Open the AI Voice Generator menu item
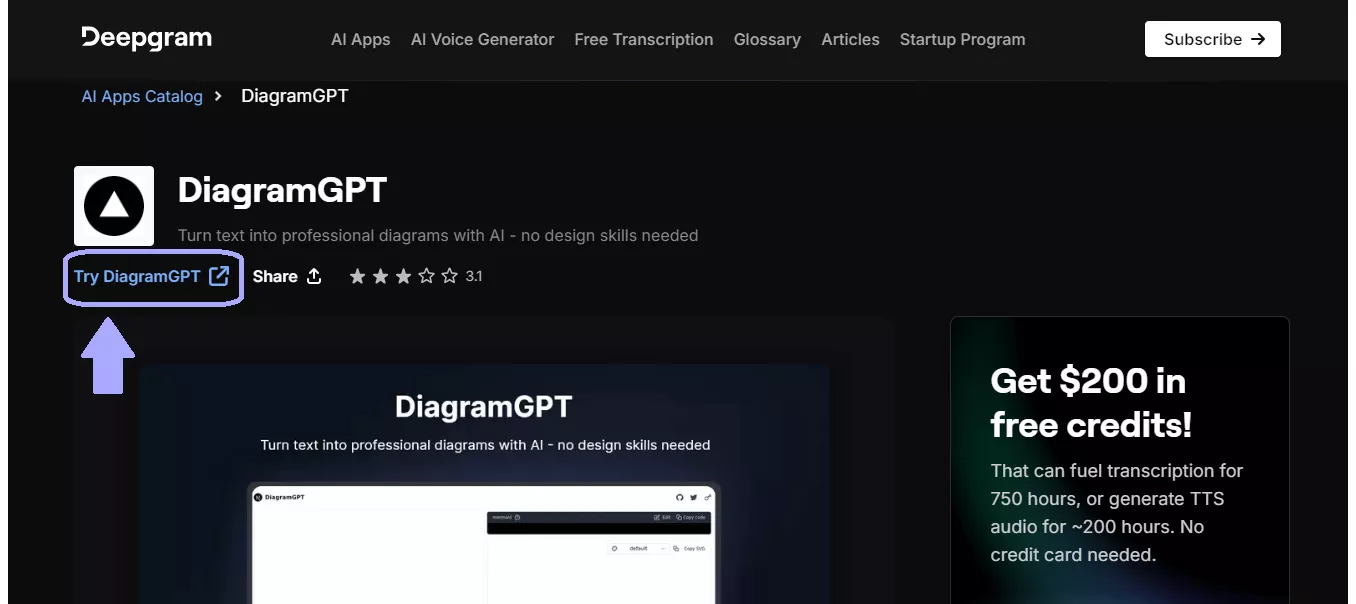This screenshot has width=1356, height=604. tap(482, 39)
